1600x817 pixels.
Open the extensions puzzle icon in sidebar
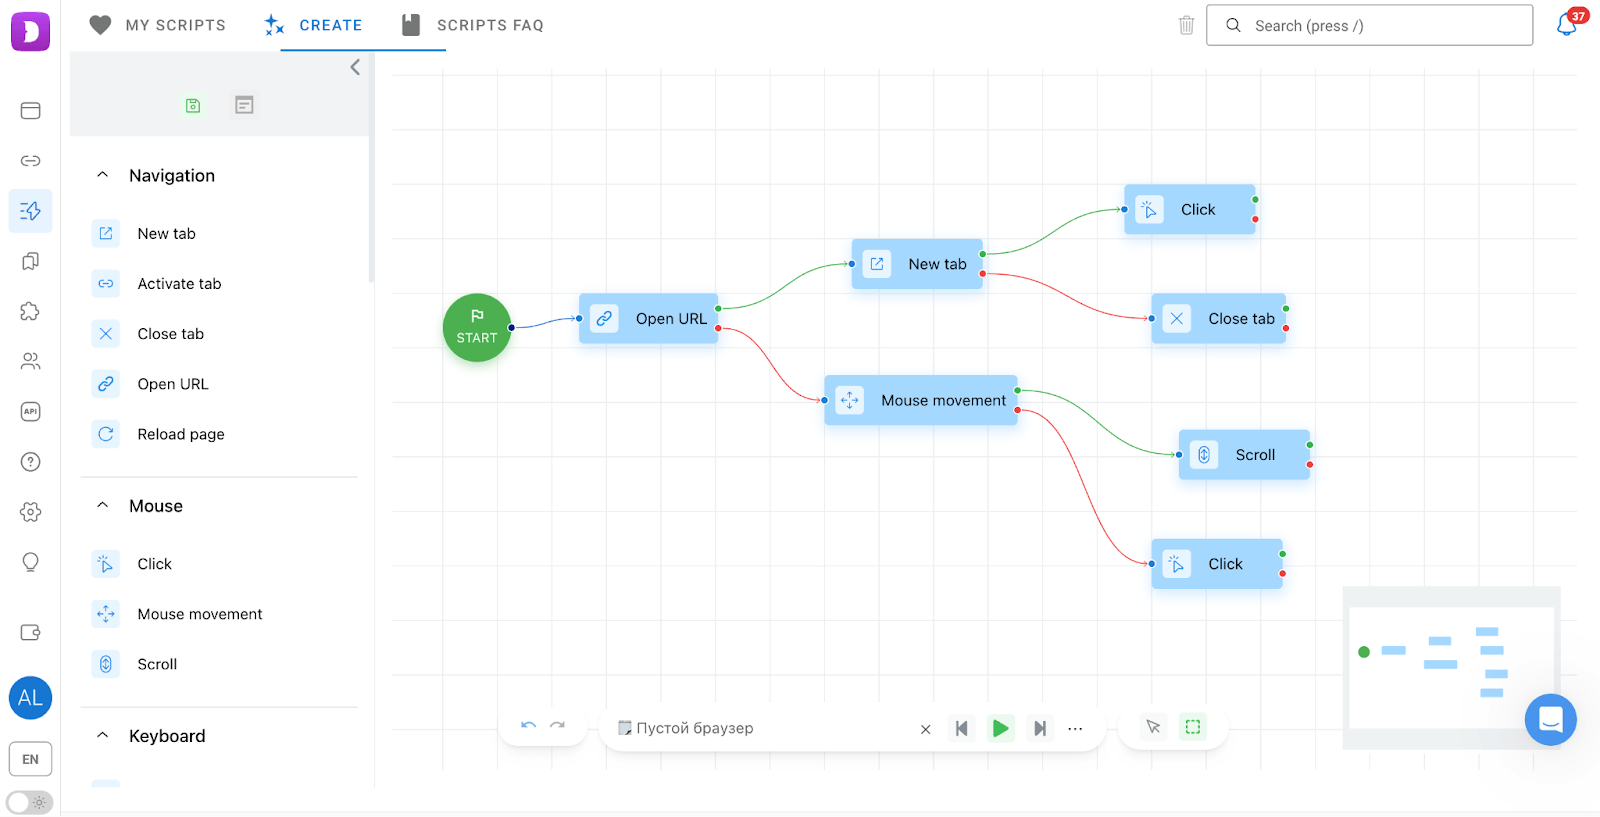[30, 311]
